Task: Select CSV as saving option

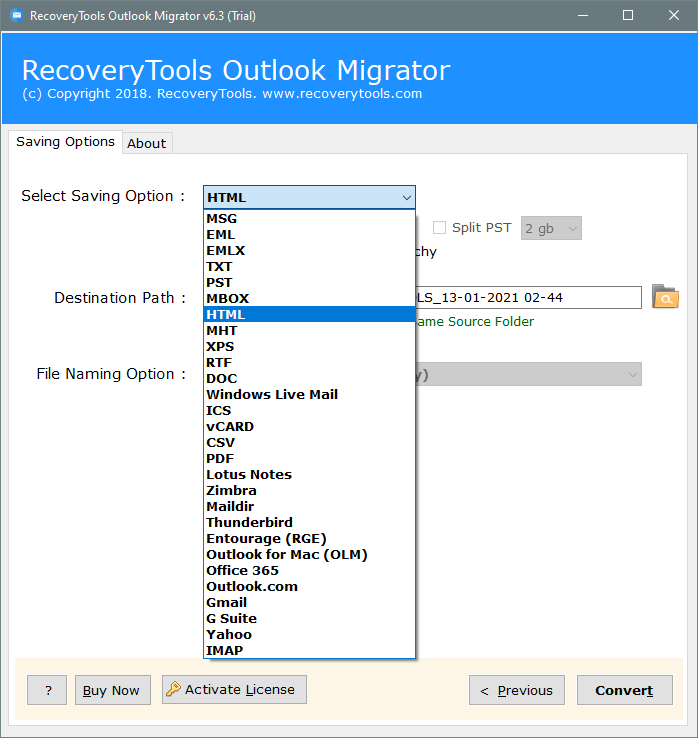Action: point(309,442)
